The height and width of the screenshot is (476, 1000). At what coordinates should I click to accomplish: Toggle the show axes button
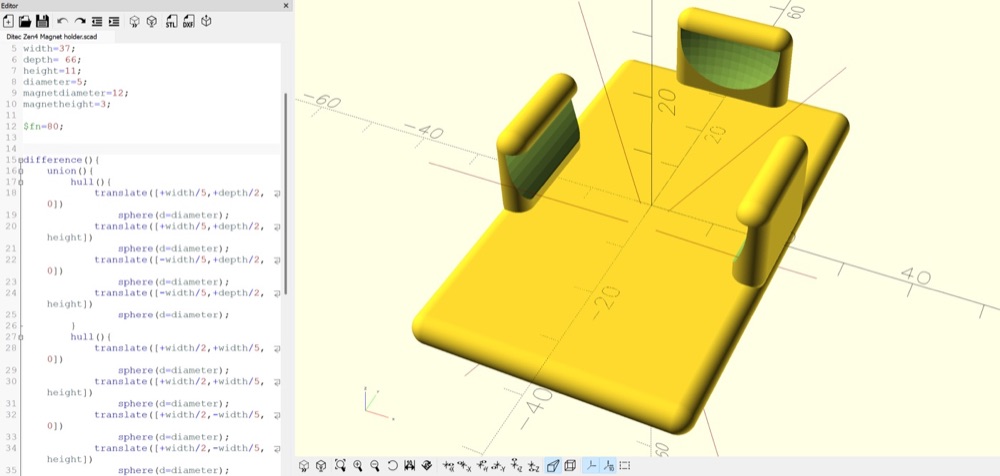[x=591, y=466]
